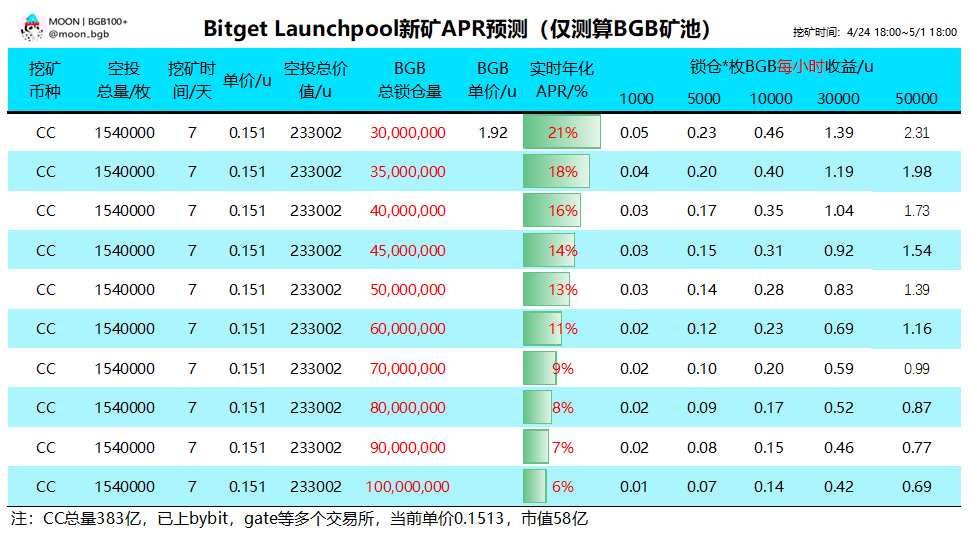Click 1540000 cell in the 50,000,000 row
The image size is (970, 540).
124,289
